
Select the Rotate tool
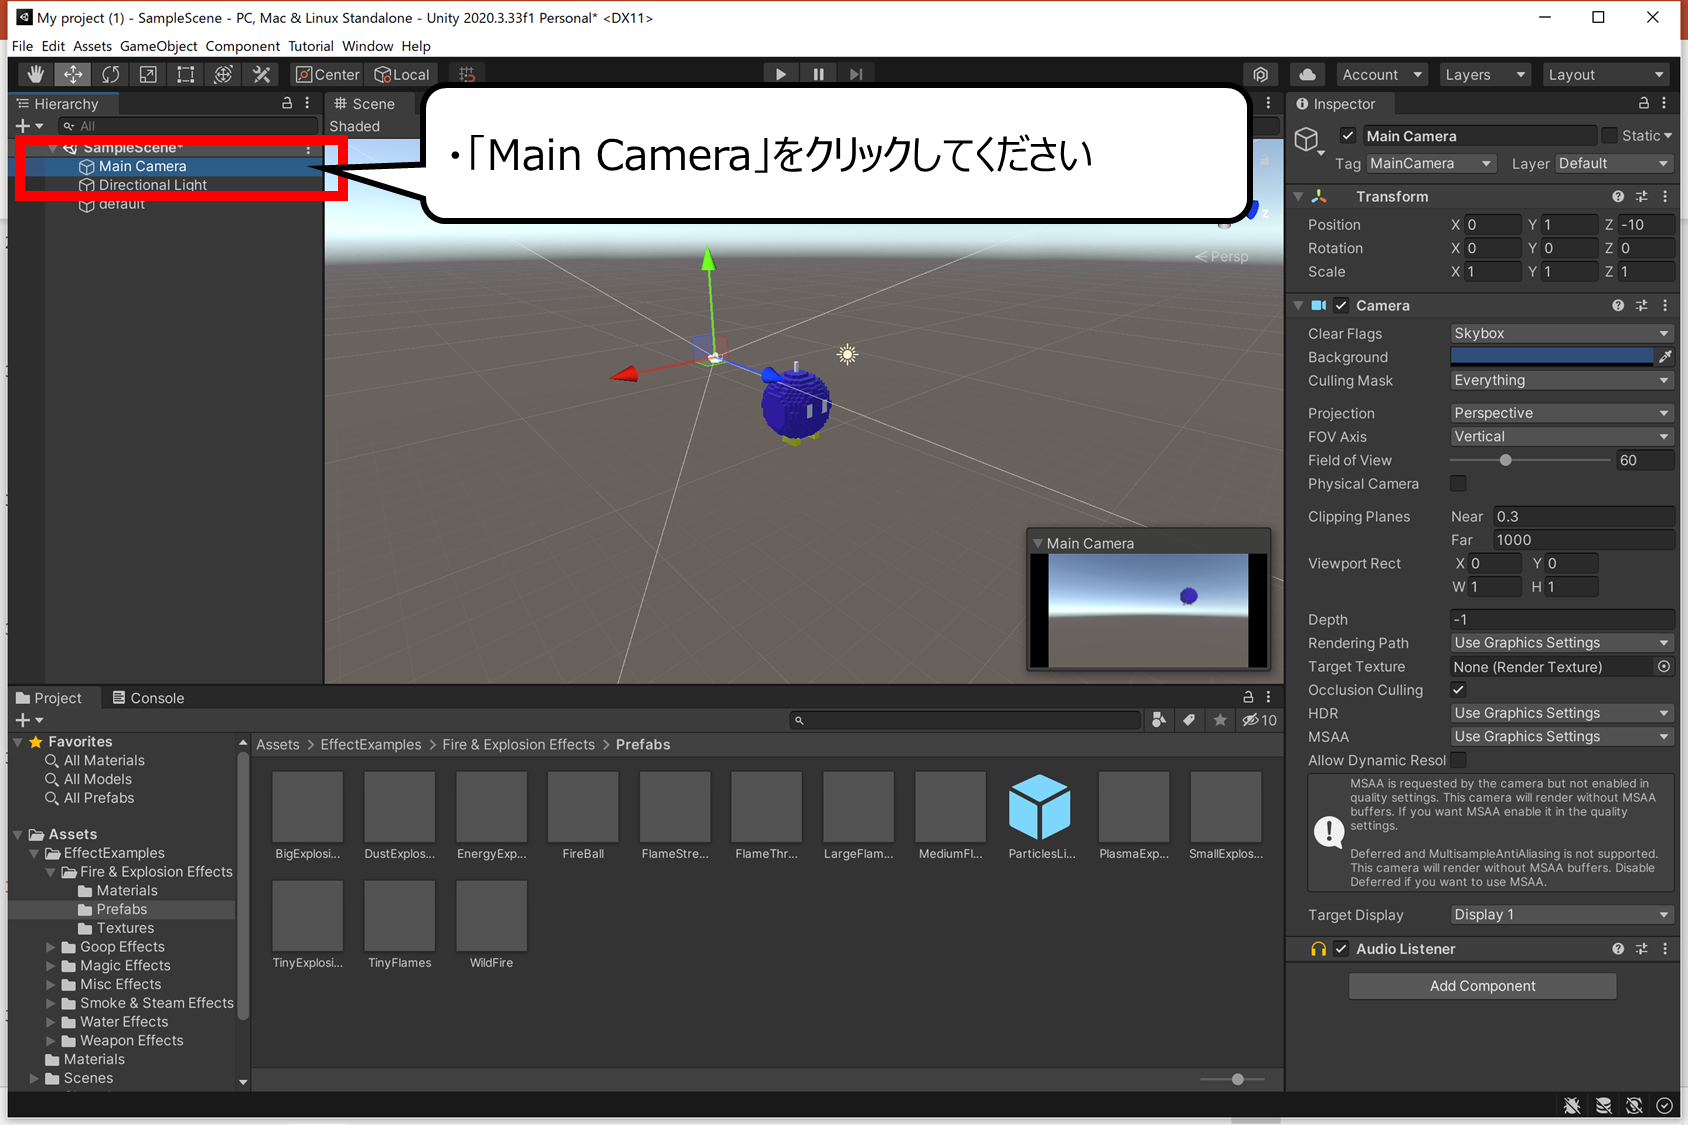pos(110,74)
